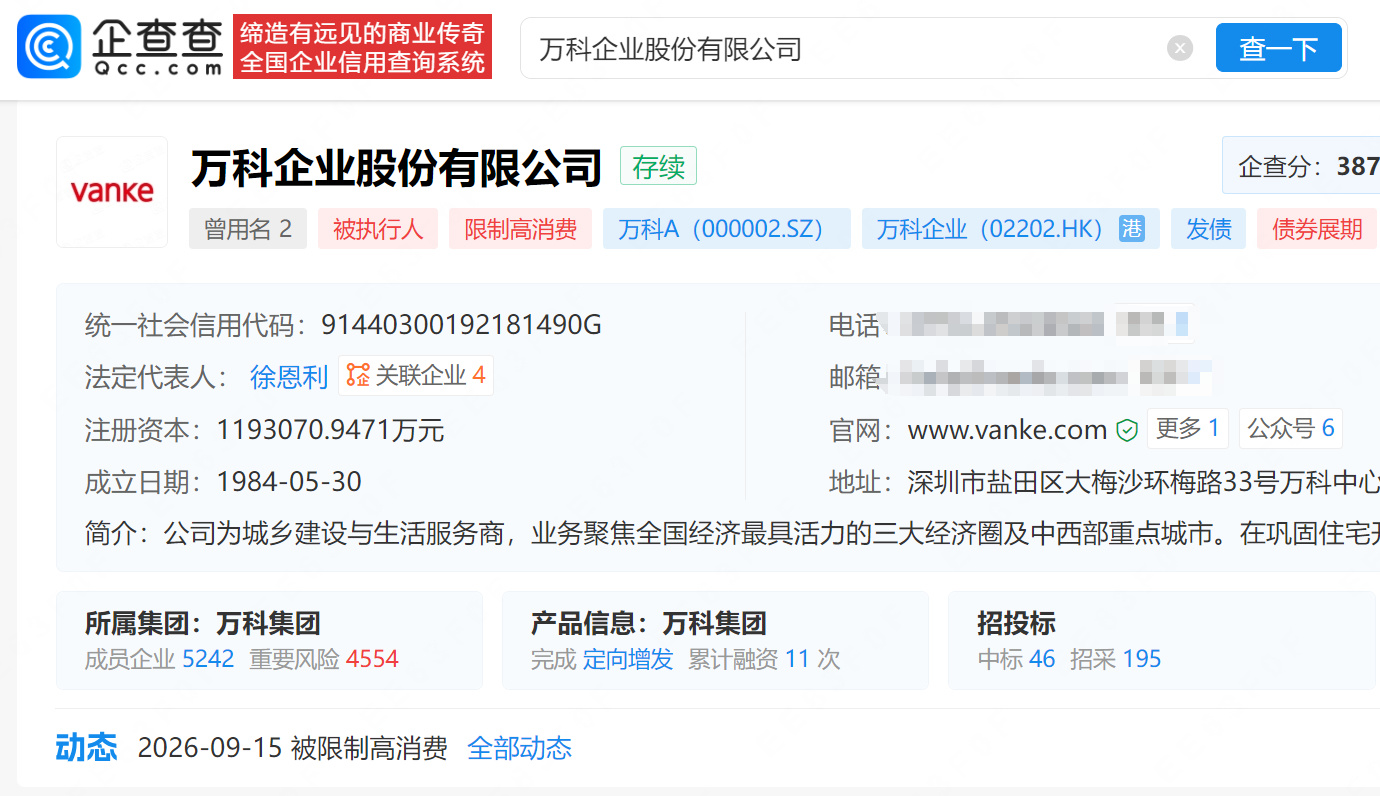Click the green verified shield icon
Image resolution: width=1380 pixels, height=796 pixels.
click(x=1127, y=430)
